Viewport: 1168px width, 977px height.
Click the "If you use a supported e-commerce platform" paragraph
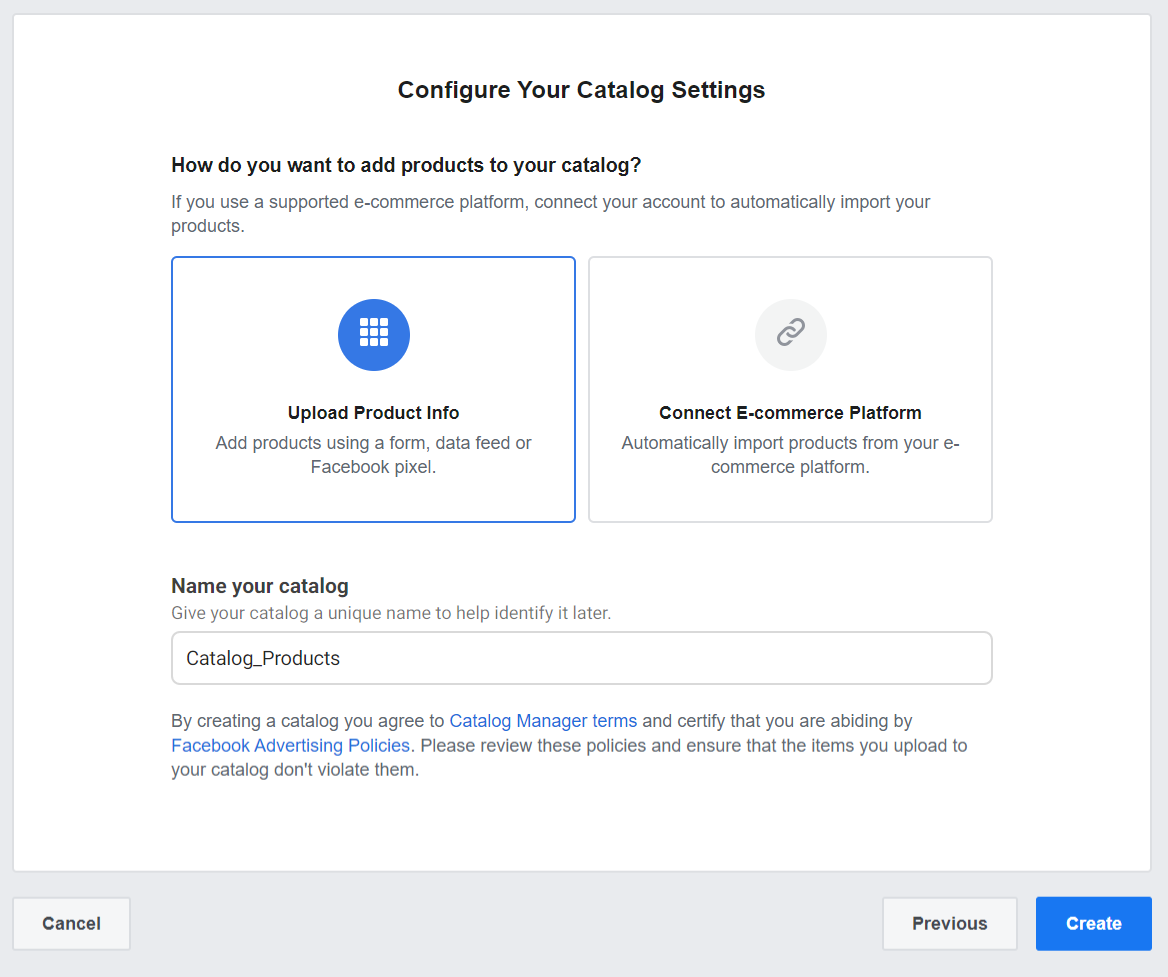[550, 202]
